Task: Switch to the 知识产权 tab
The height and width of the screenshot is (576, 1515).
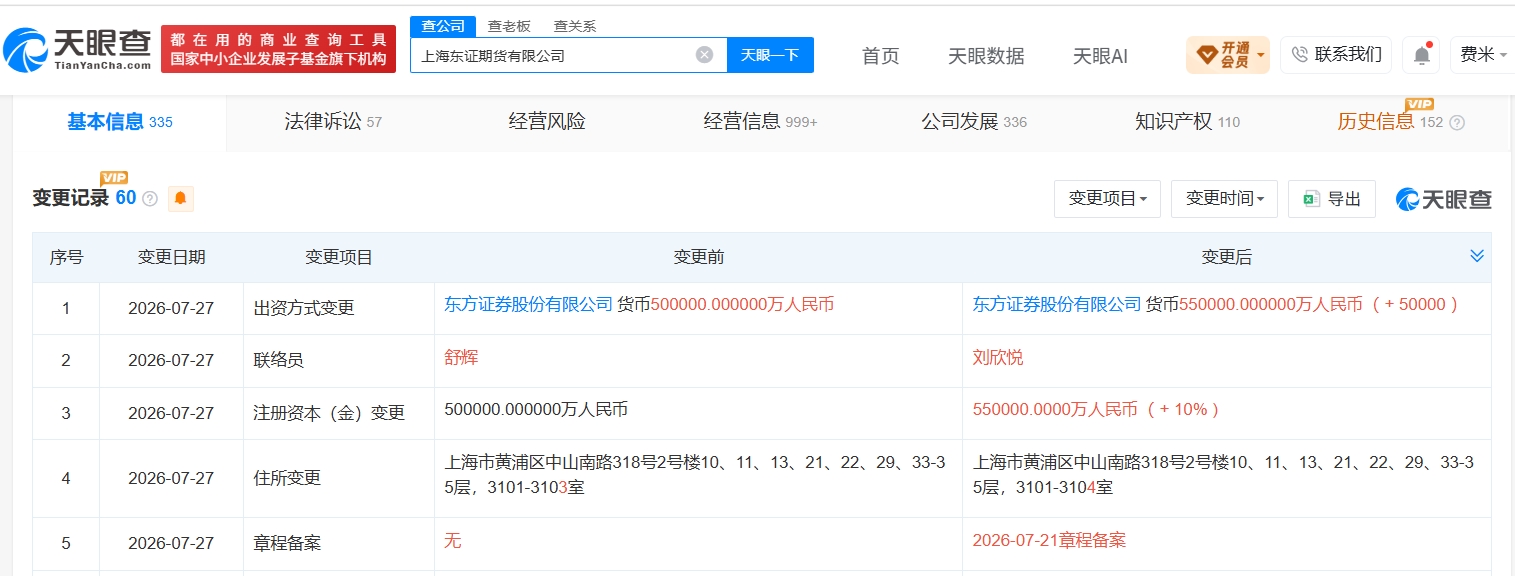Action: tap(1187, 122)
